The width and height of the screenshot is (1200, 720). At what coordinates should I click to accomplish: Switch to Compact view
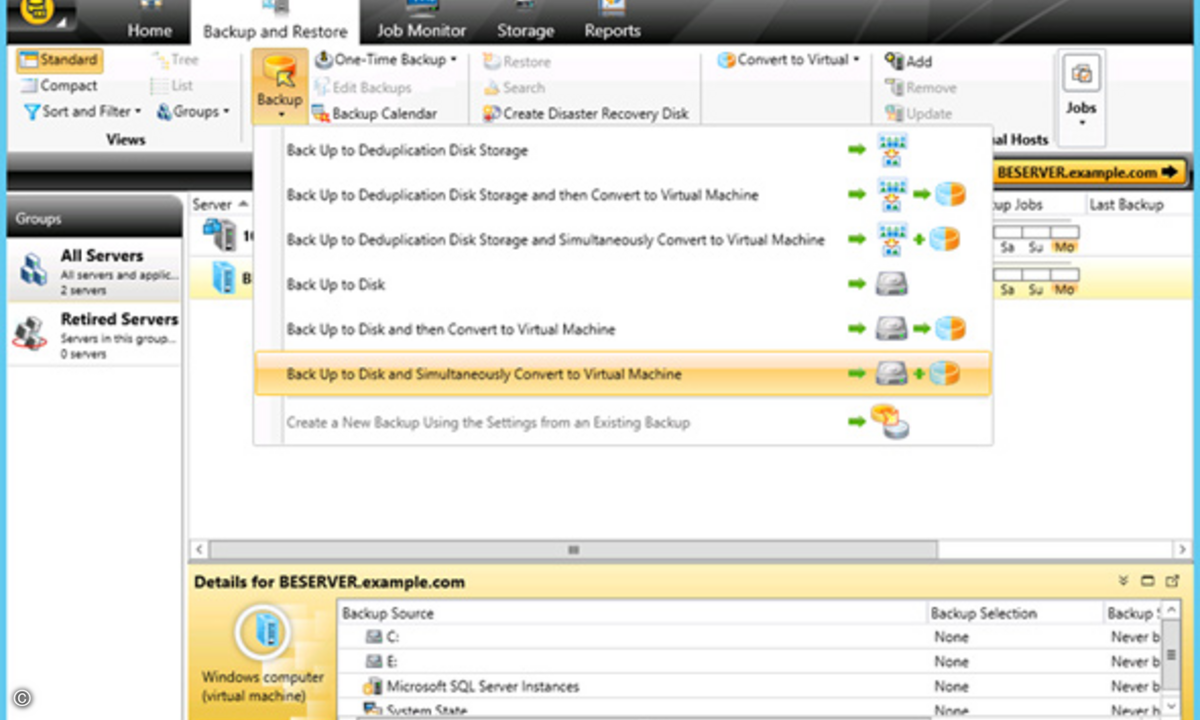pyautogui.click(x=59, y=86)
